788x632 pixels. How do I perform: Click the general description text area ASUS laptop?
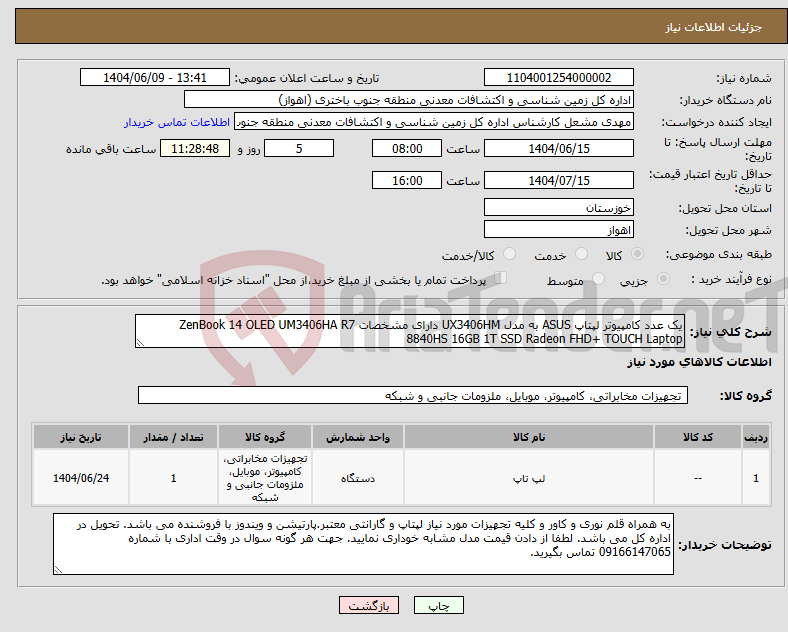click(x=410, y=332)
